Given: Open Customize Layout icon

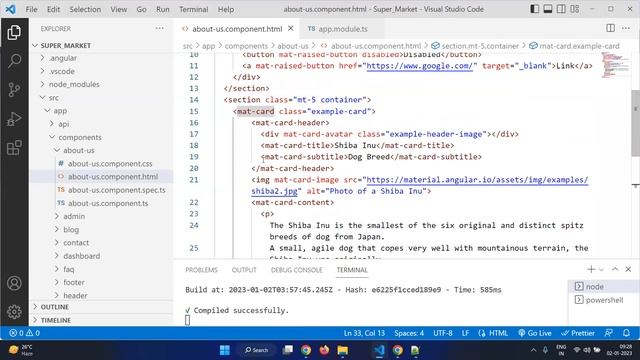Looking at the screenshot, I should coord(575,9).
